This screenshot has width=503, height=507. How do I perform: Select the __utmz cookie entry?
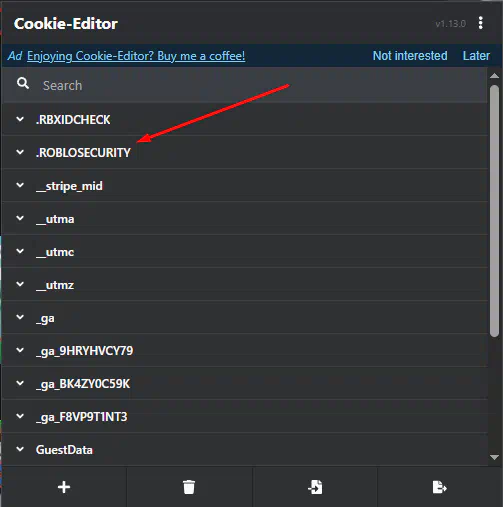click(x=245, y=284)
